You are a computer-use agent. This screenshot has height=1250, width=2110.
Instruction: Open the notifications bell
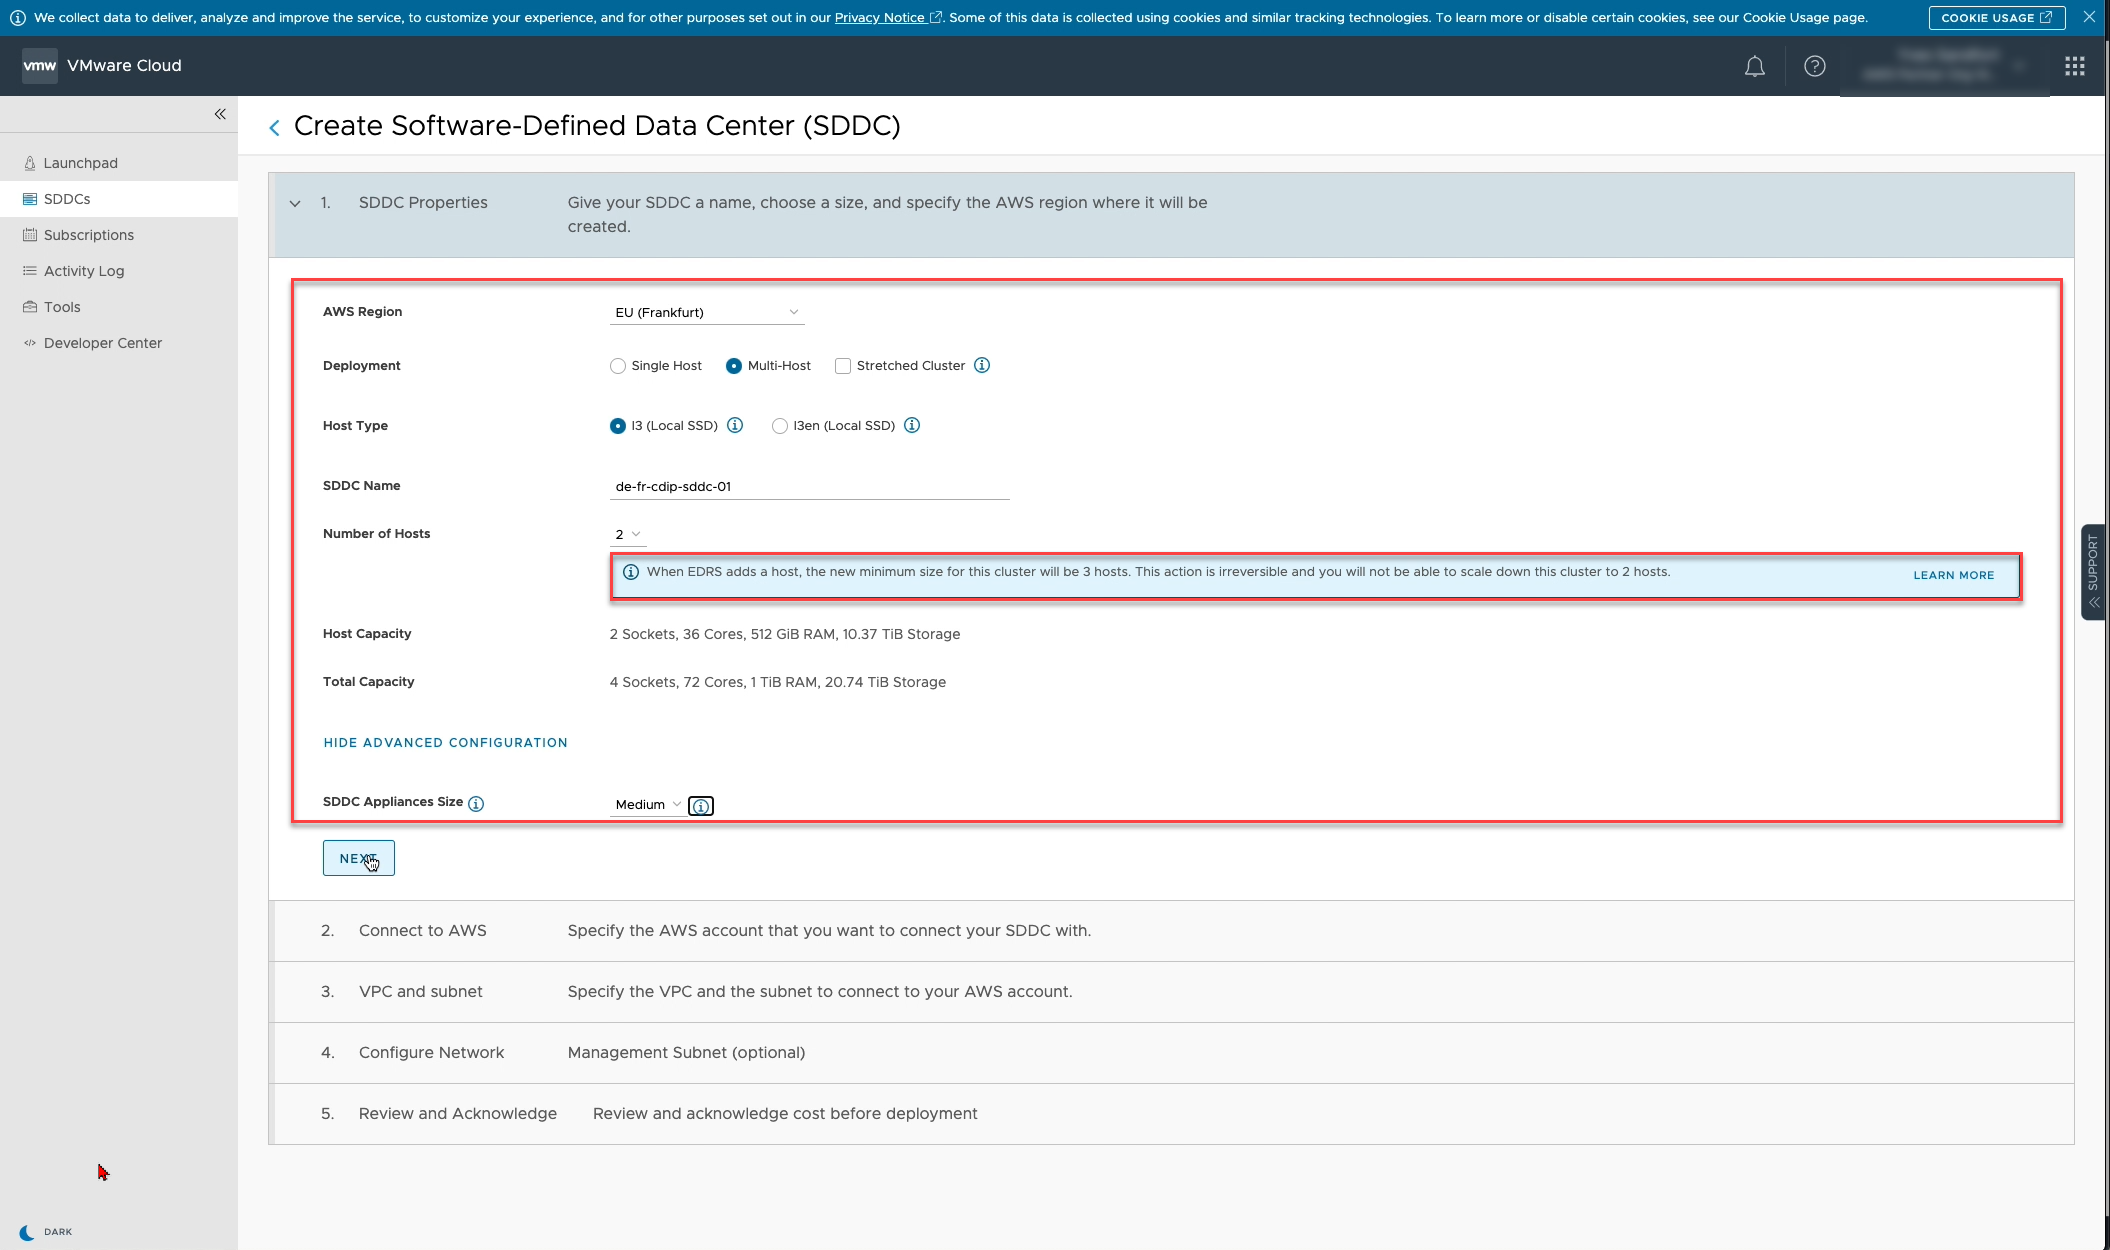click(x=1754, y=66)
